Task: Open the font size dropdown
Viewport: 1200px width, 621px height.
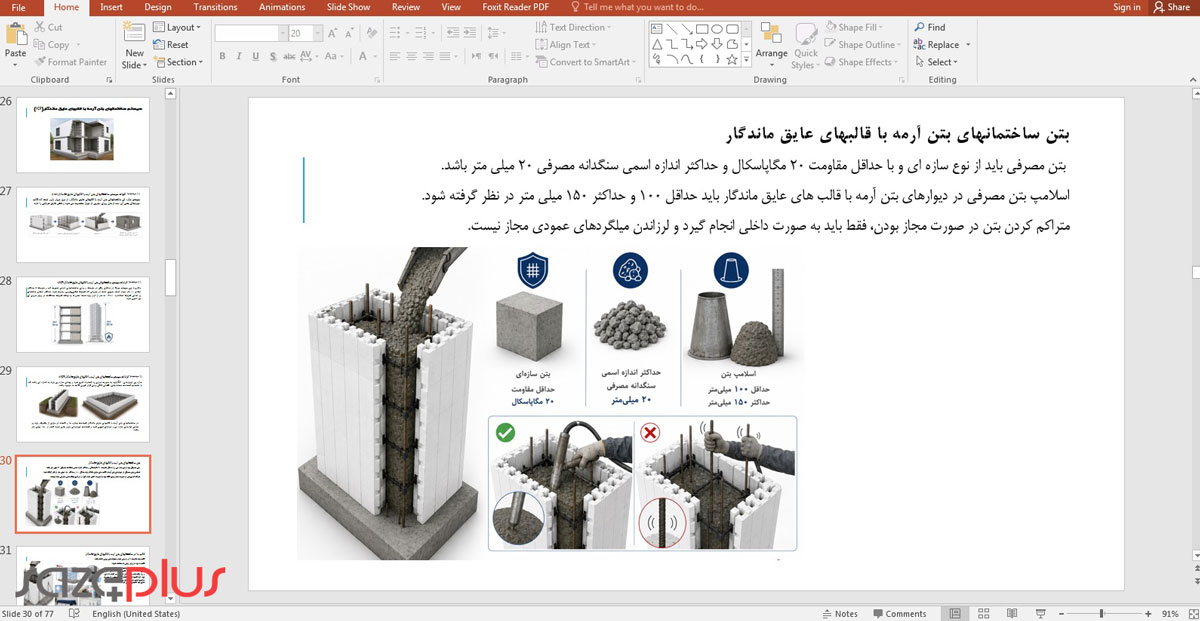Action: tap(318, 33)
